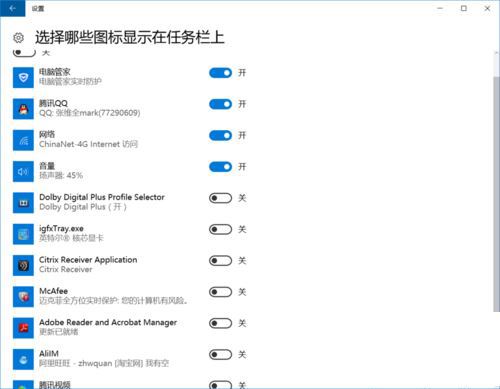The image size is (500, 389).
Task: Click the Adobe Reader and Acrobat Manager label
Action: tap(108, 322)
